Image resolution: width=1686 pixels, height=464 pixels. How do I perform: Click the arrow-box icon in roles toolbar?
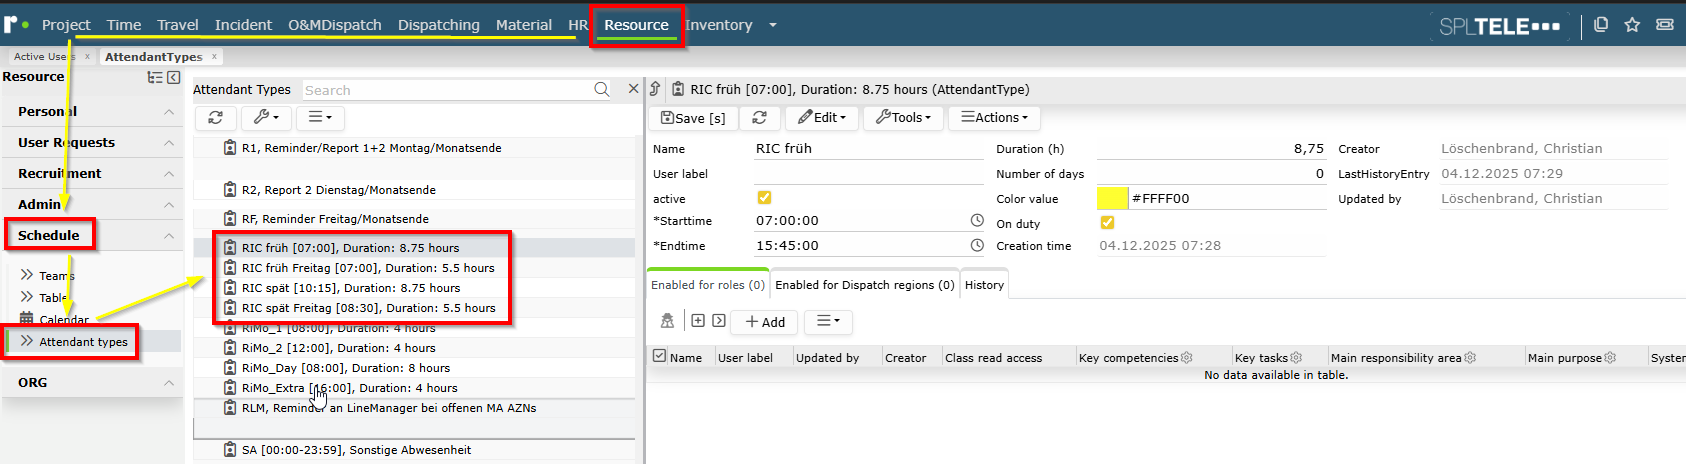click(718, 321)
